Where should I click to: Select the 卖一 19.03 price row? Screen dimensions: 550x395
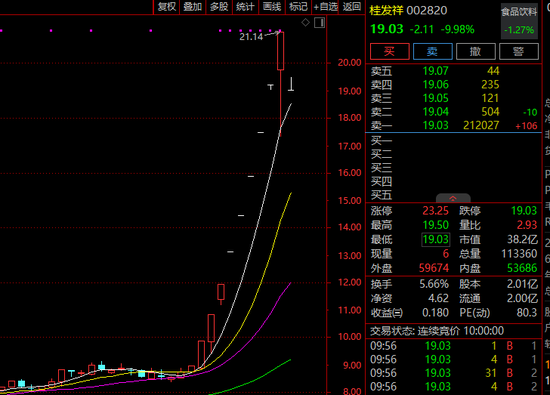454,125
